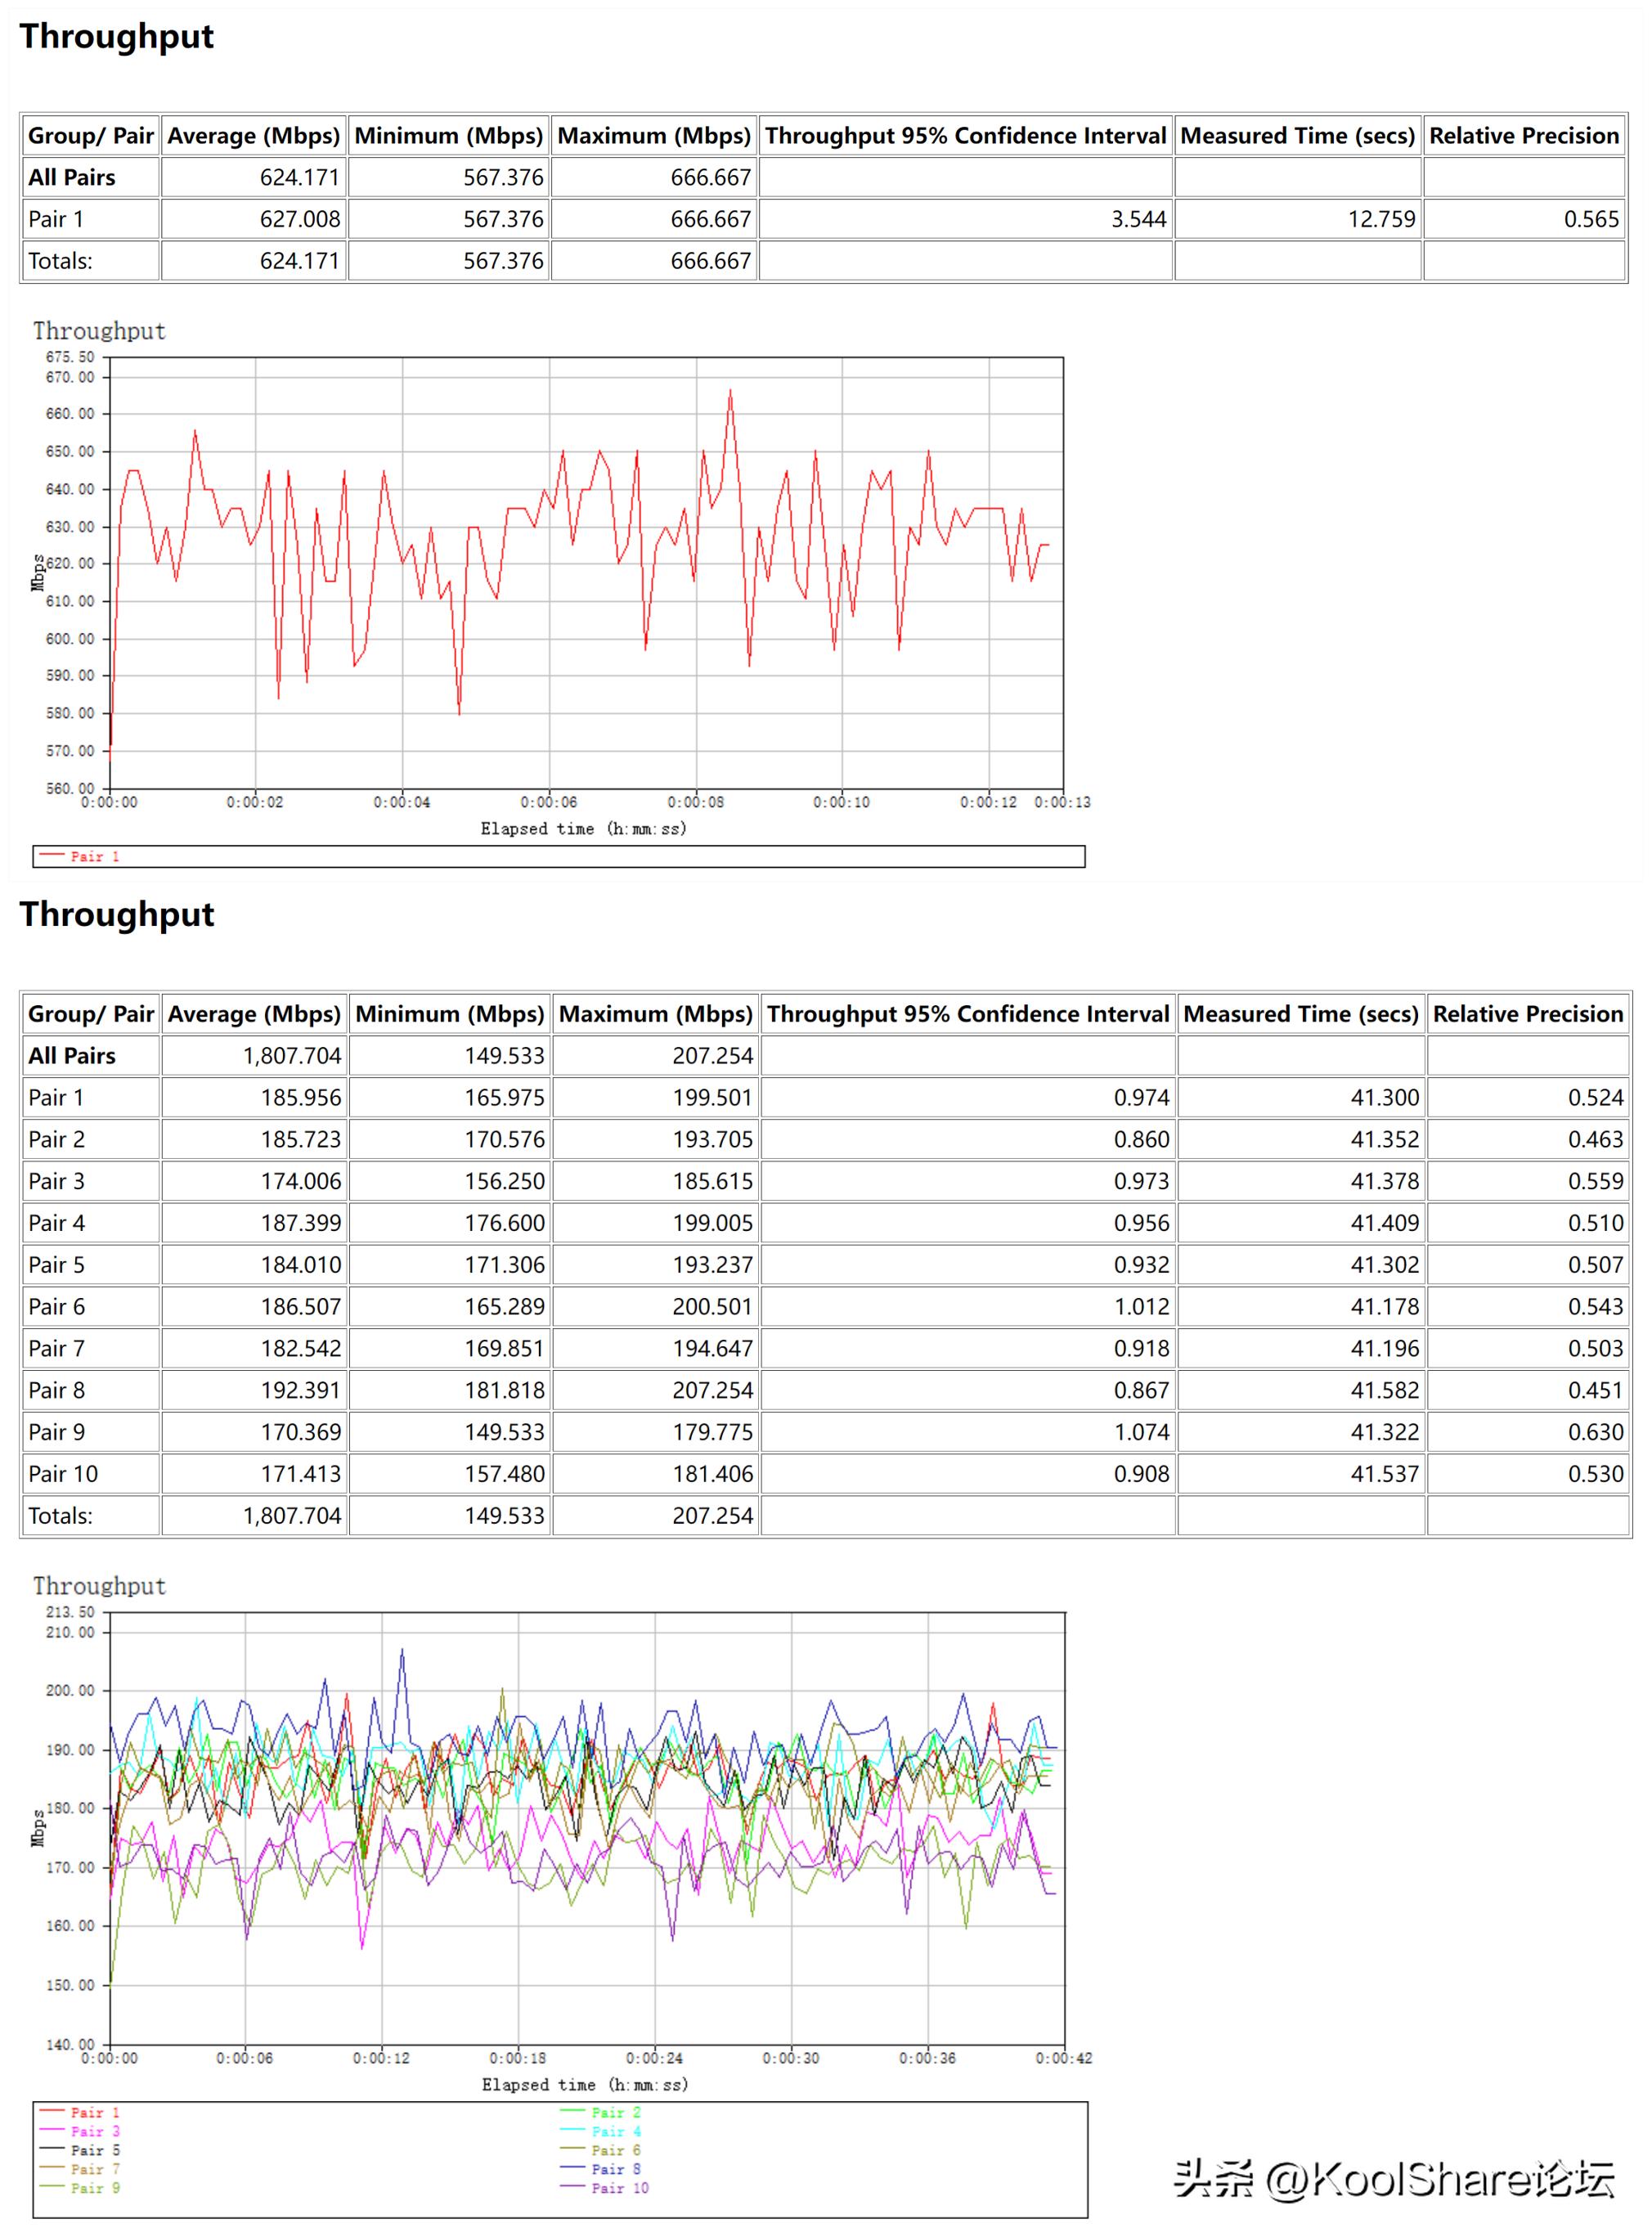This screenshot has width=1652, height=2237.
Task: Click the 3.544 confidence interval cell
Action: pyautogui.click(x=1138, y=219)
